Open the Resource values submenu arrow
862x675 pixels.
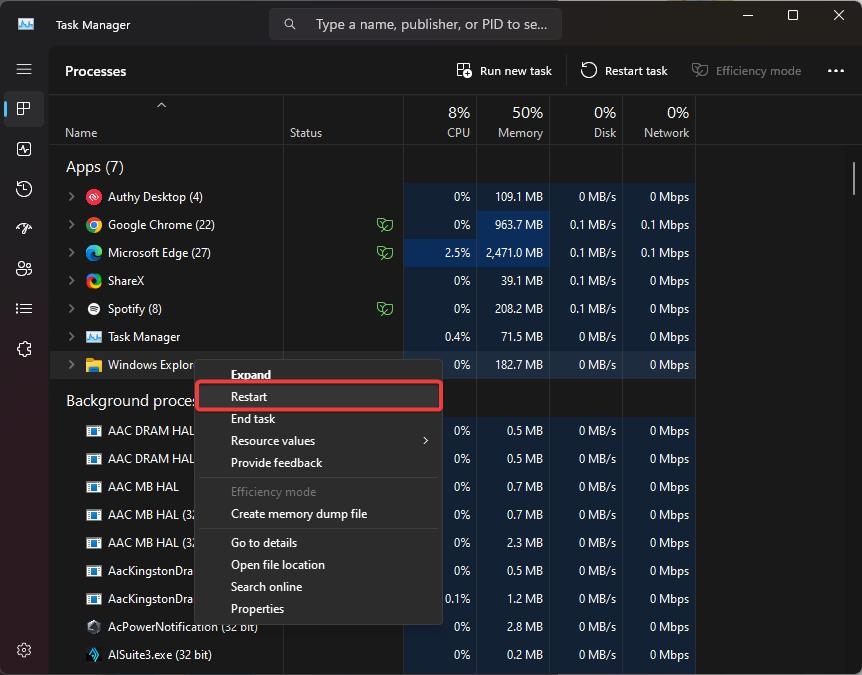pos(426,441)
